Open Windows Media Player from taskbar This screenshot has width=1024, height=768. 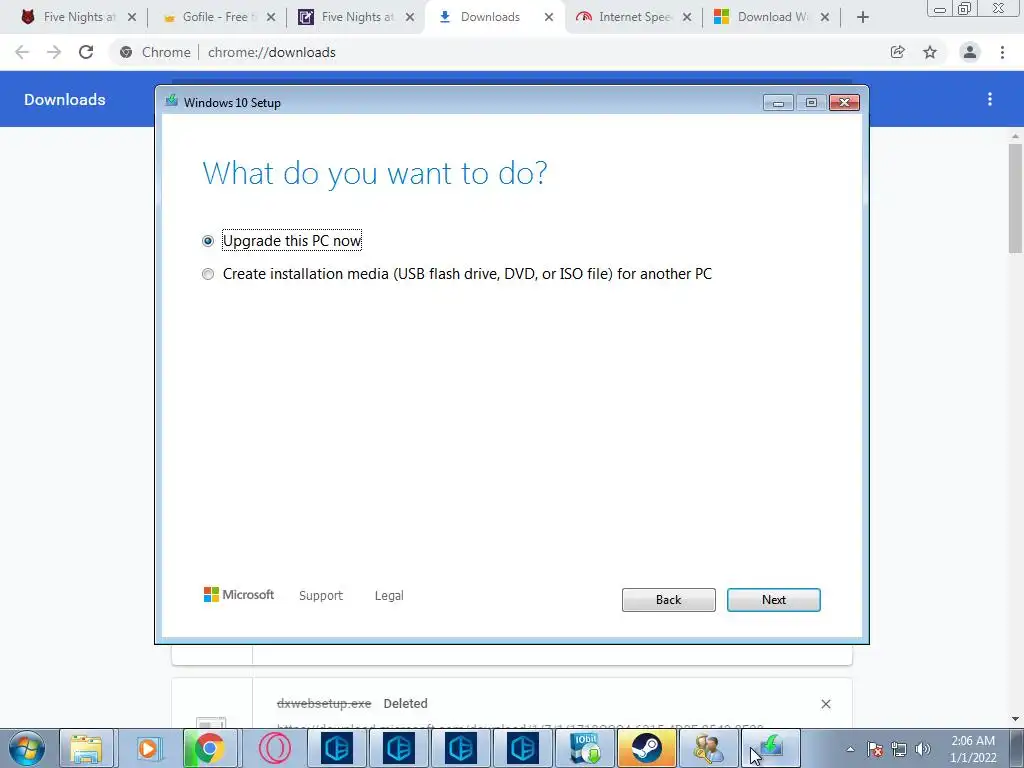click(148, 748)
